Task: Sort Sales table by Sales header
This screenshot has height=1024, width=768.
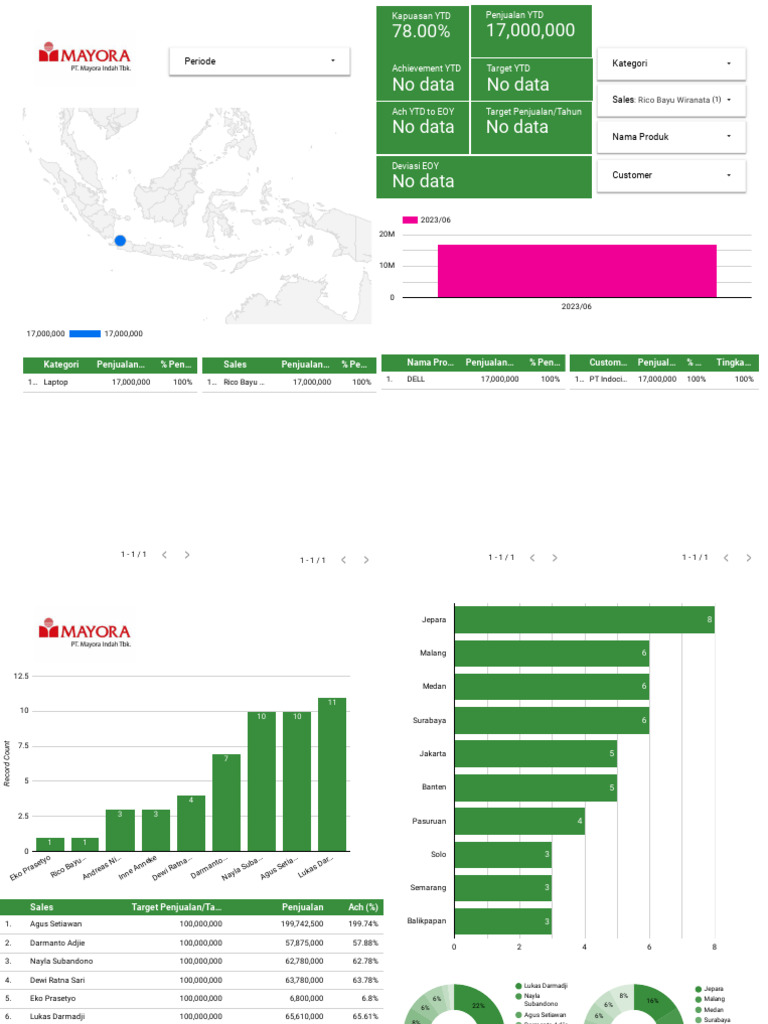Action: coord(235,364)
